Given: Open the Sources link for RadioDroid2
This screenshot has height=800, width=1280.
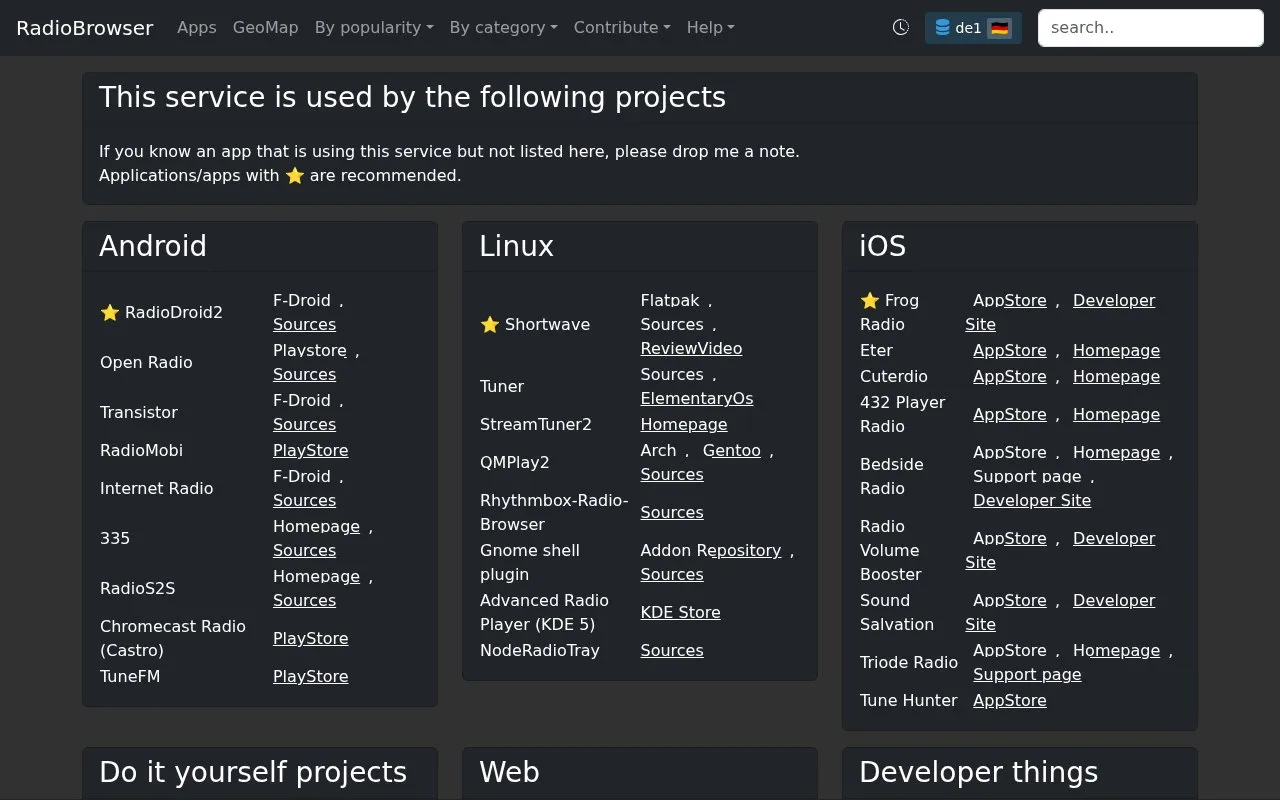Looking at the screenshot, I should point(305,325).
